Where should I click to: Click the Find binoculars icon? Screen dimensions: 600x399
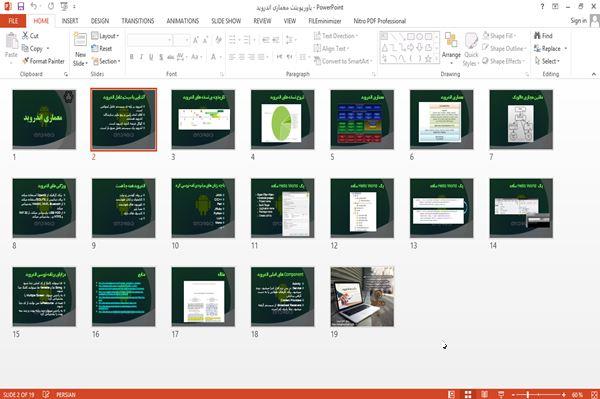[x=537, y=36]
